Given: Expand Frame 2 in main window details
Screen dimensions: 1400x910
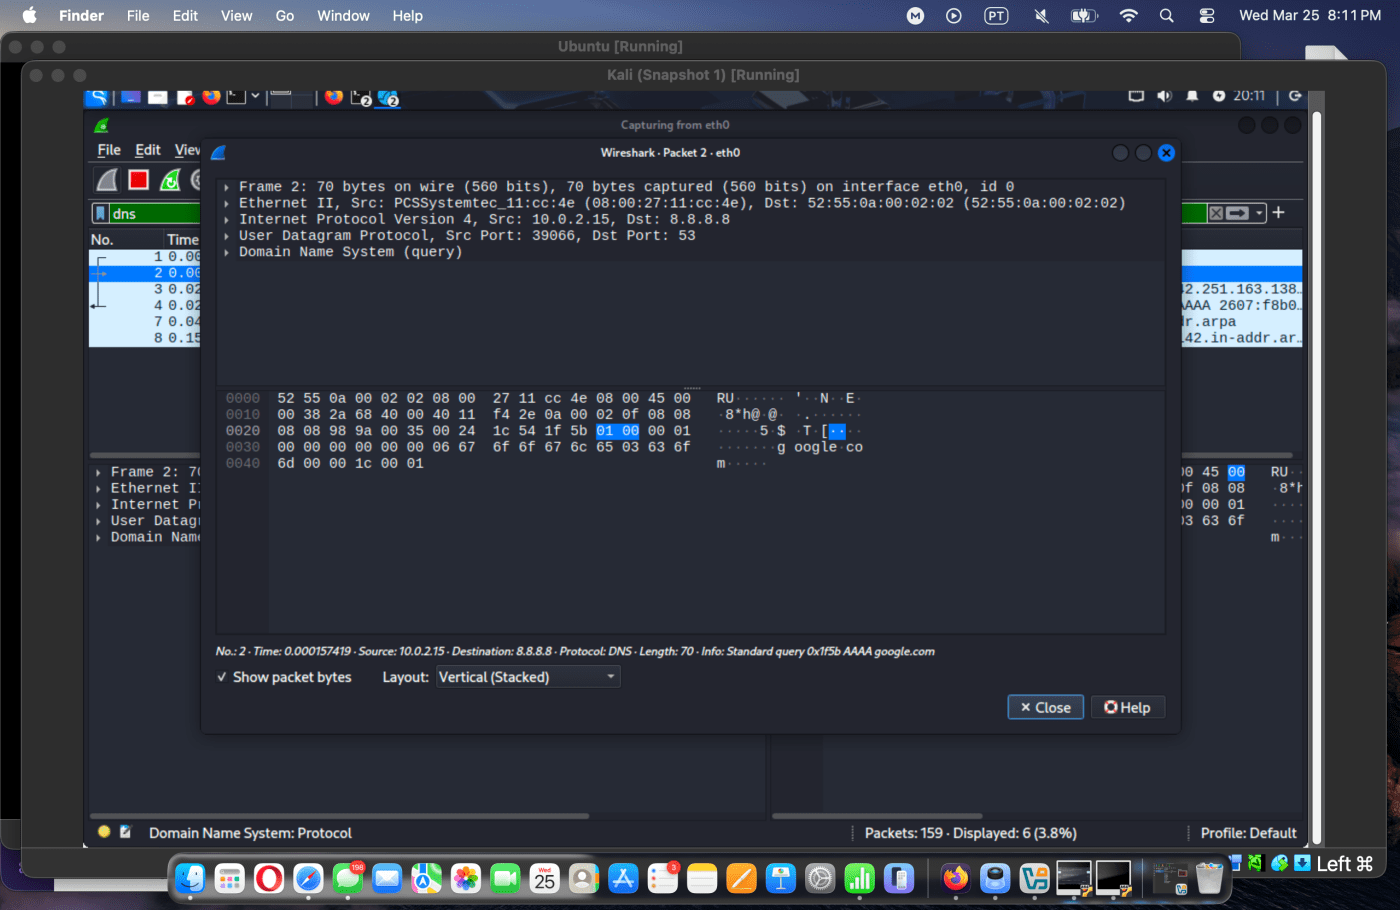Looking at the screenshot, I should pyautogui.click(x=98, y=472).
